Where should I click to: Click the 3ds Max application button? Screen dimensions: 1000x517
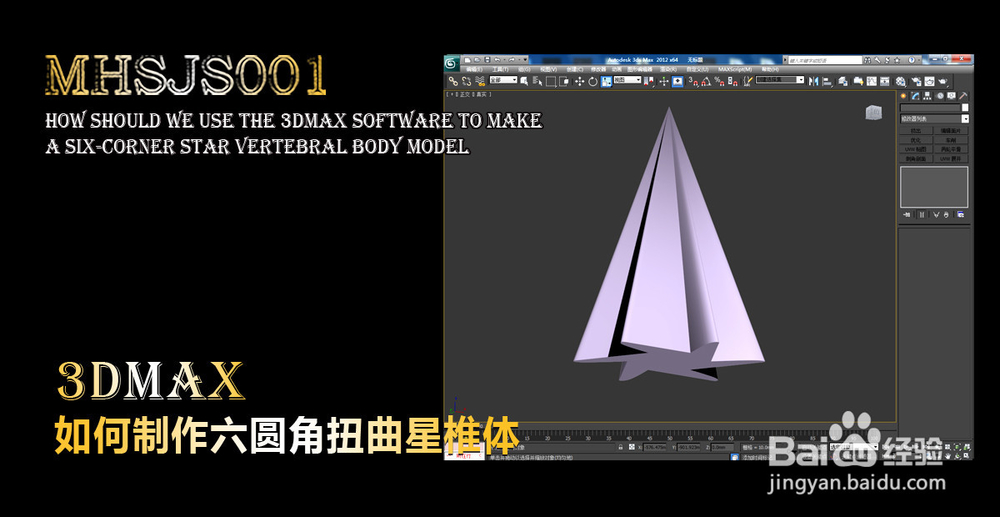pos(451,63)
